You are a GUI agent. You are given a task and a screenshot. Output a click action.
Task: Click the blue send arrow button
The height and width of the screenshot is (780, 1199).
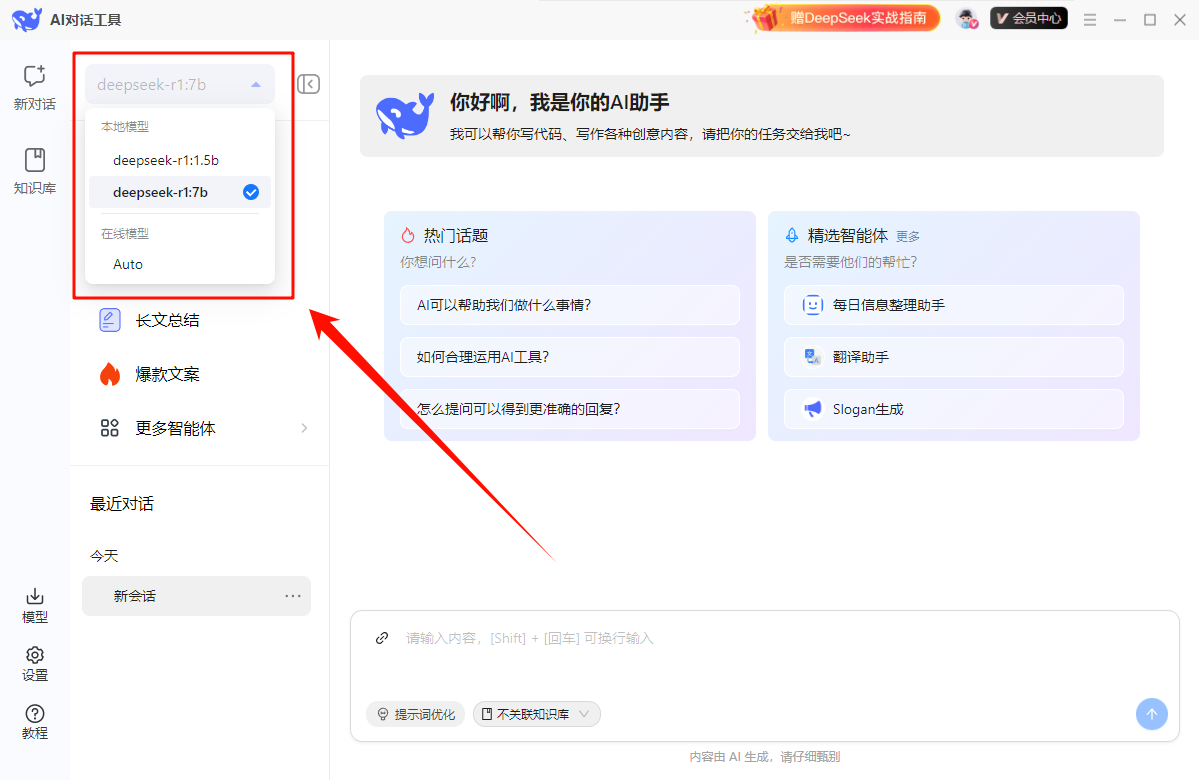[x=1151, y=714]
